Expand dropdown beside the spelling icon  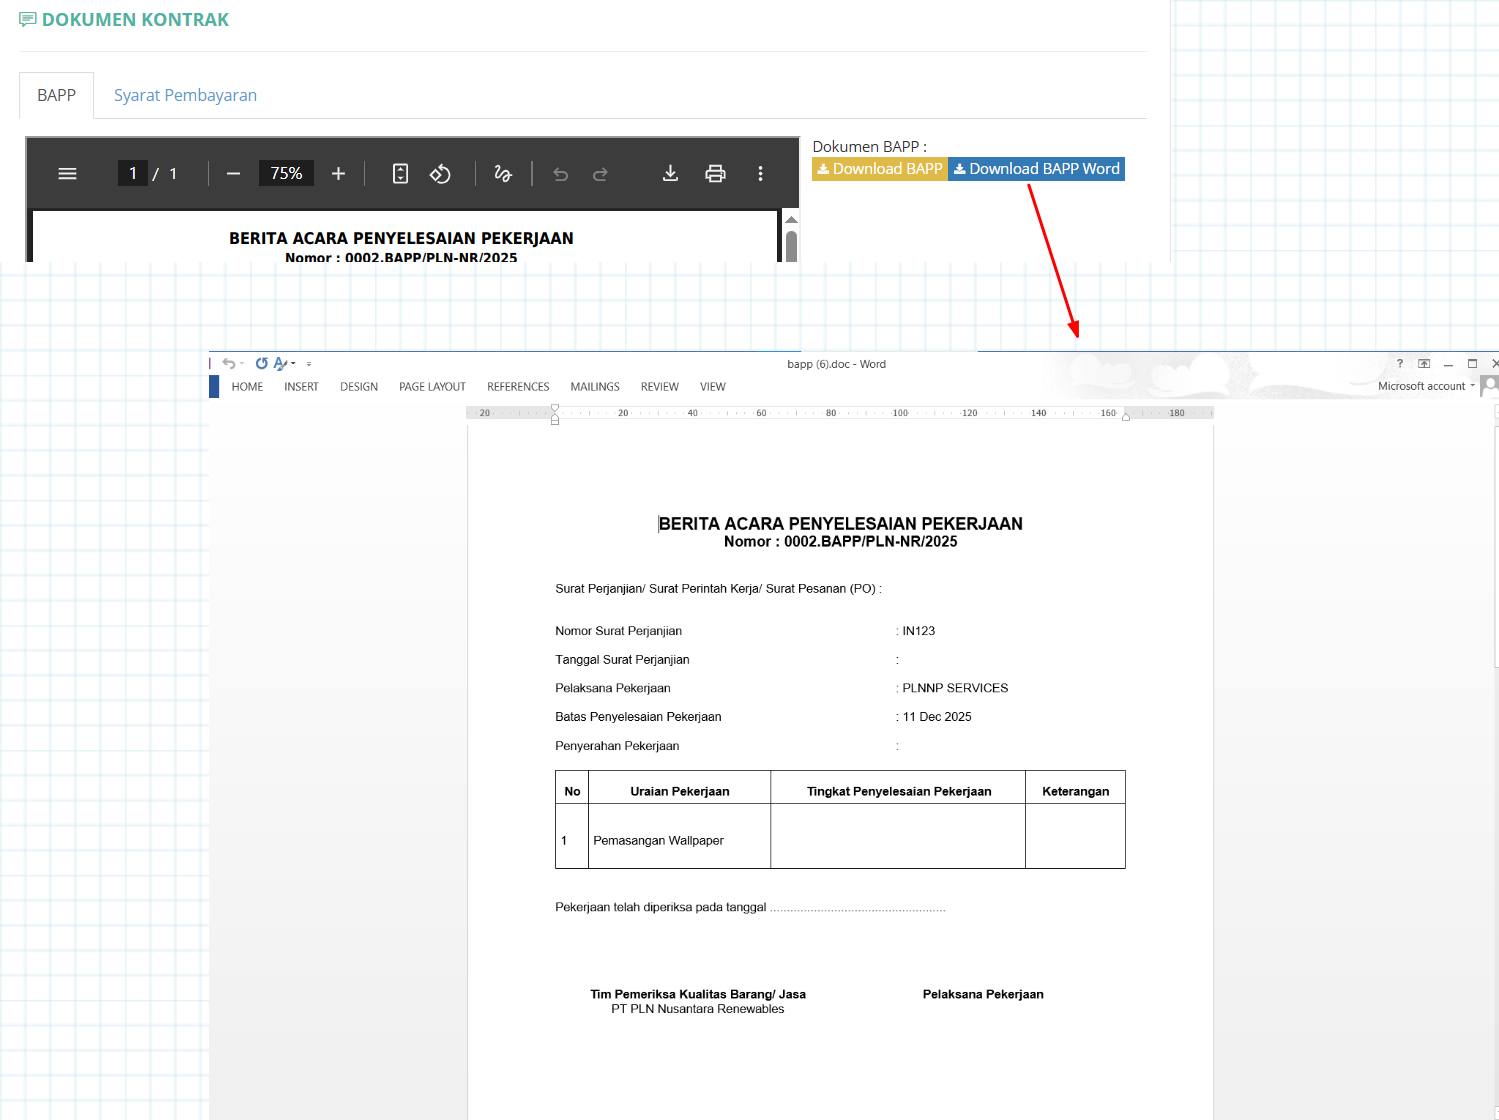[293, 364]
